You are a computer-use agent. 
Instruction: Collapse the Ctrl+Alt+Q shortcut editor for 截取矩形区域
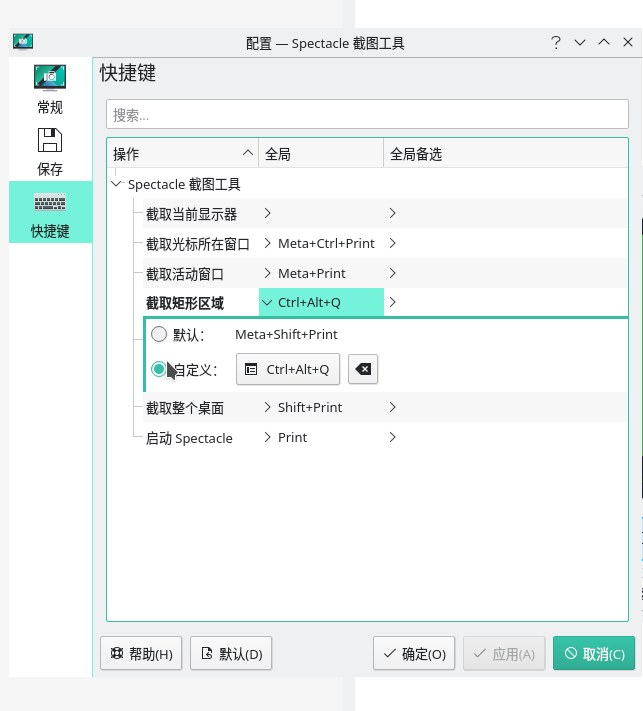pos(267,302)
